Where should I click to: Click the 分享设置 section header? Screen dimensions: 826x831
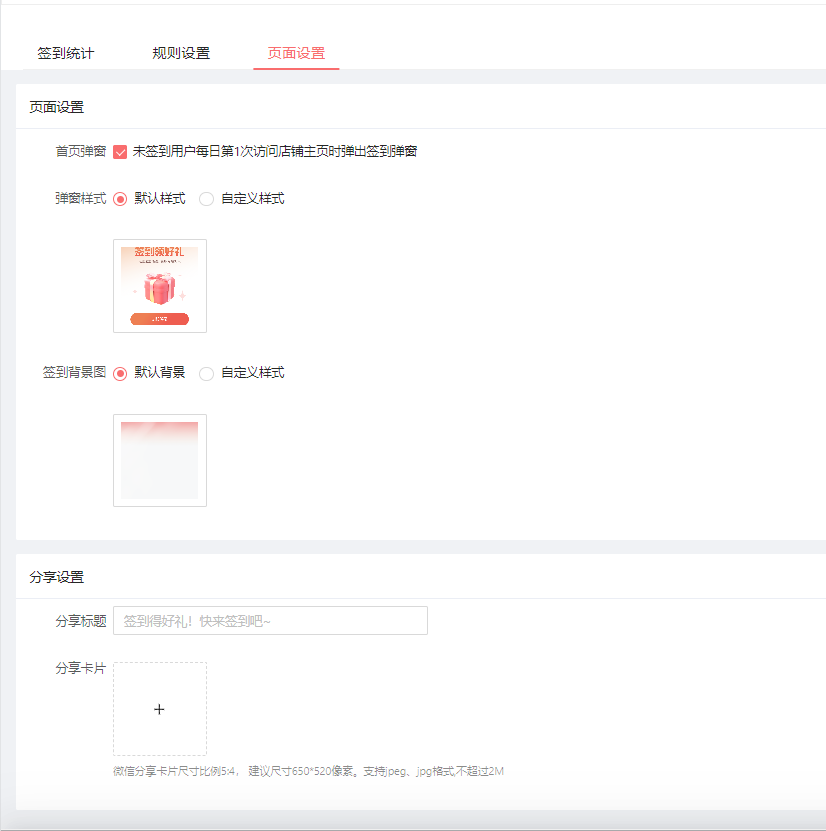click(x=57, y=577)
